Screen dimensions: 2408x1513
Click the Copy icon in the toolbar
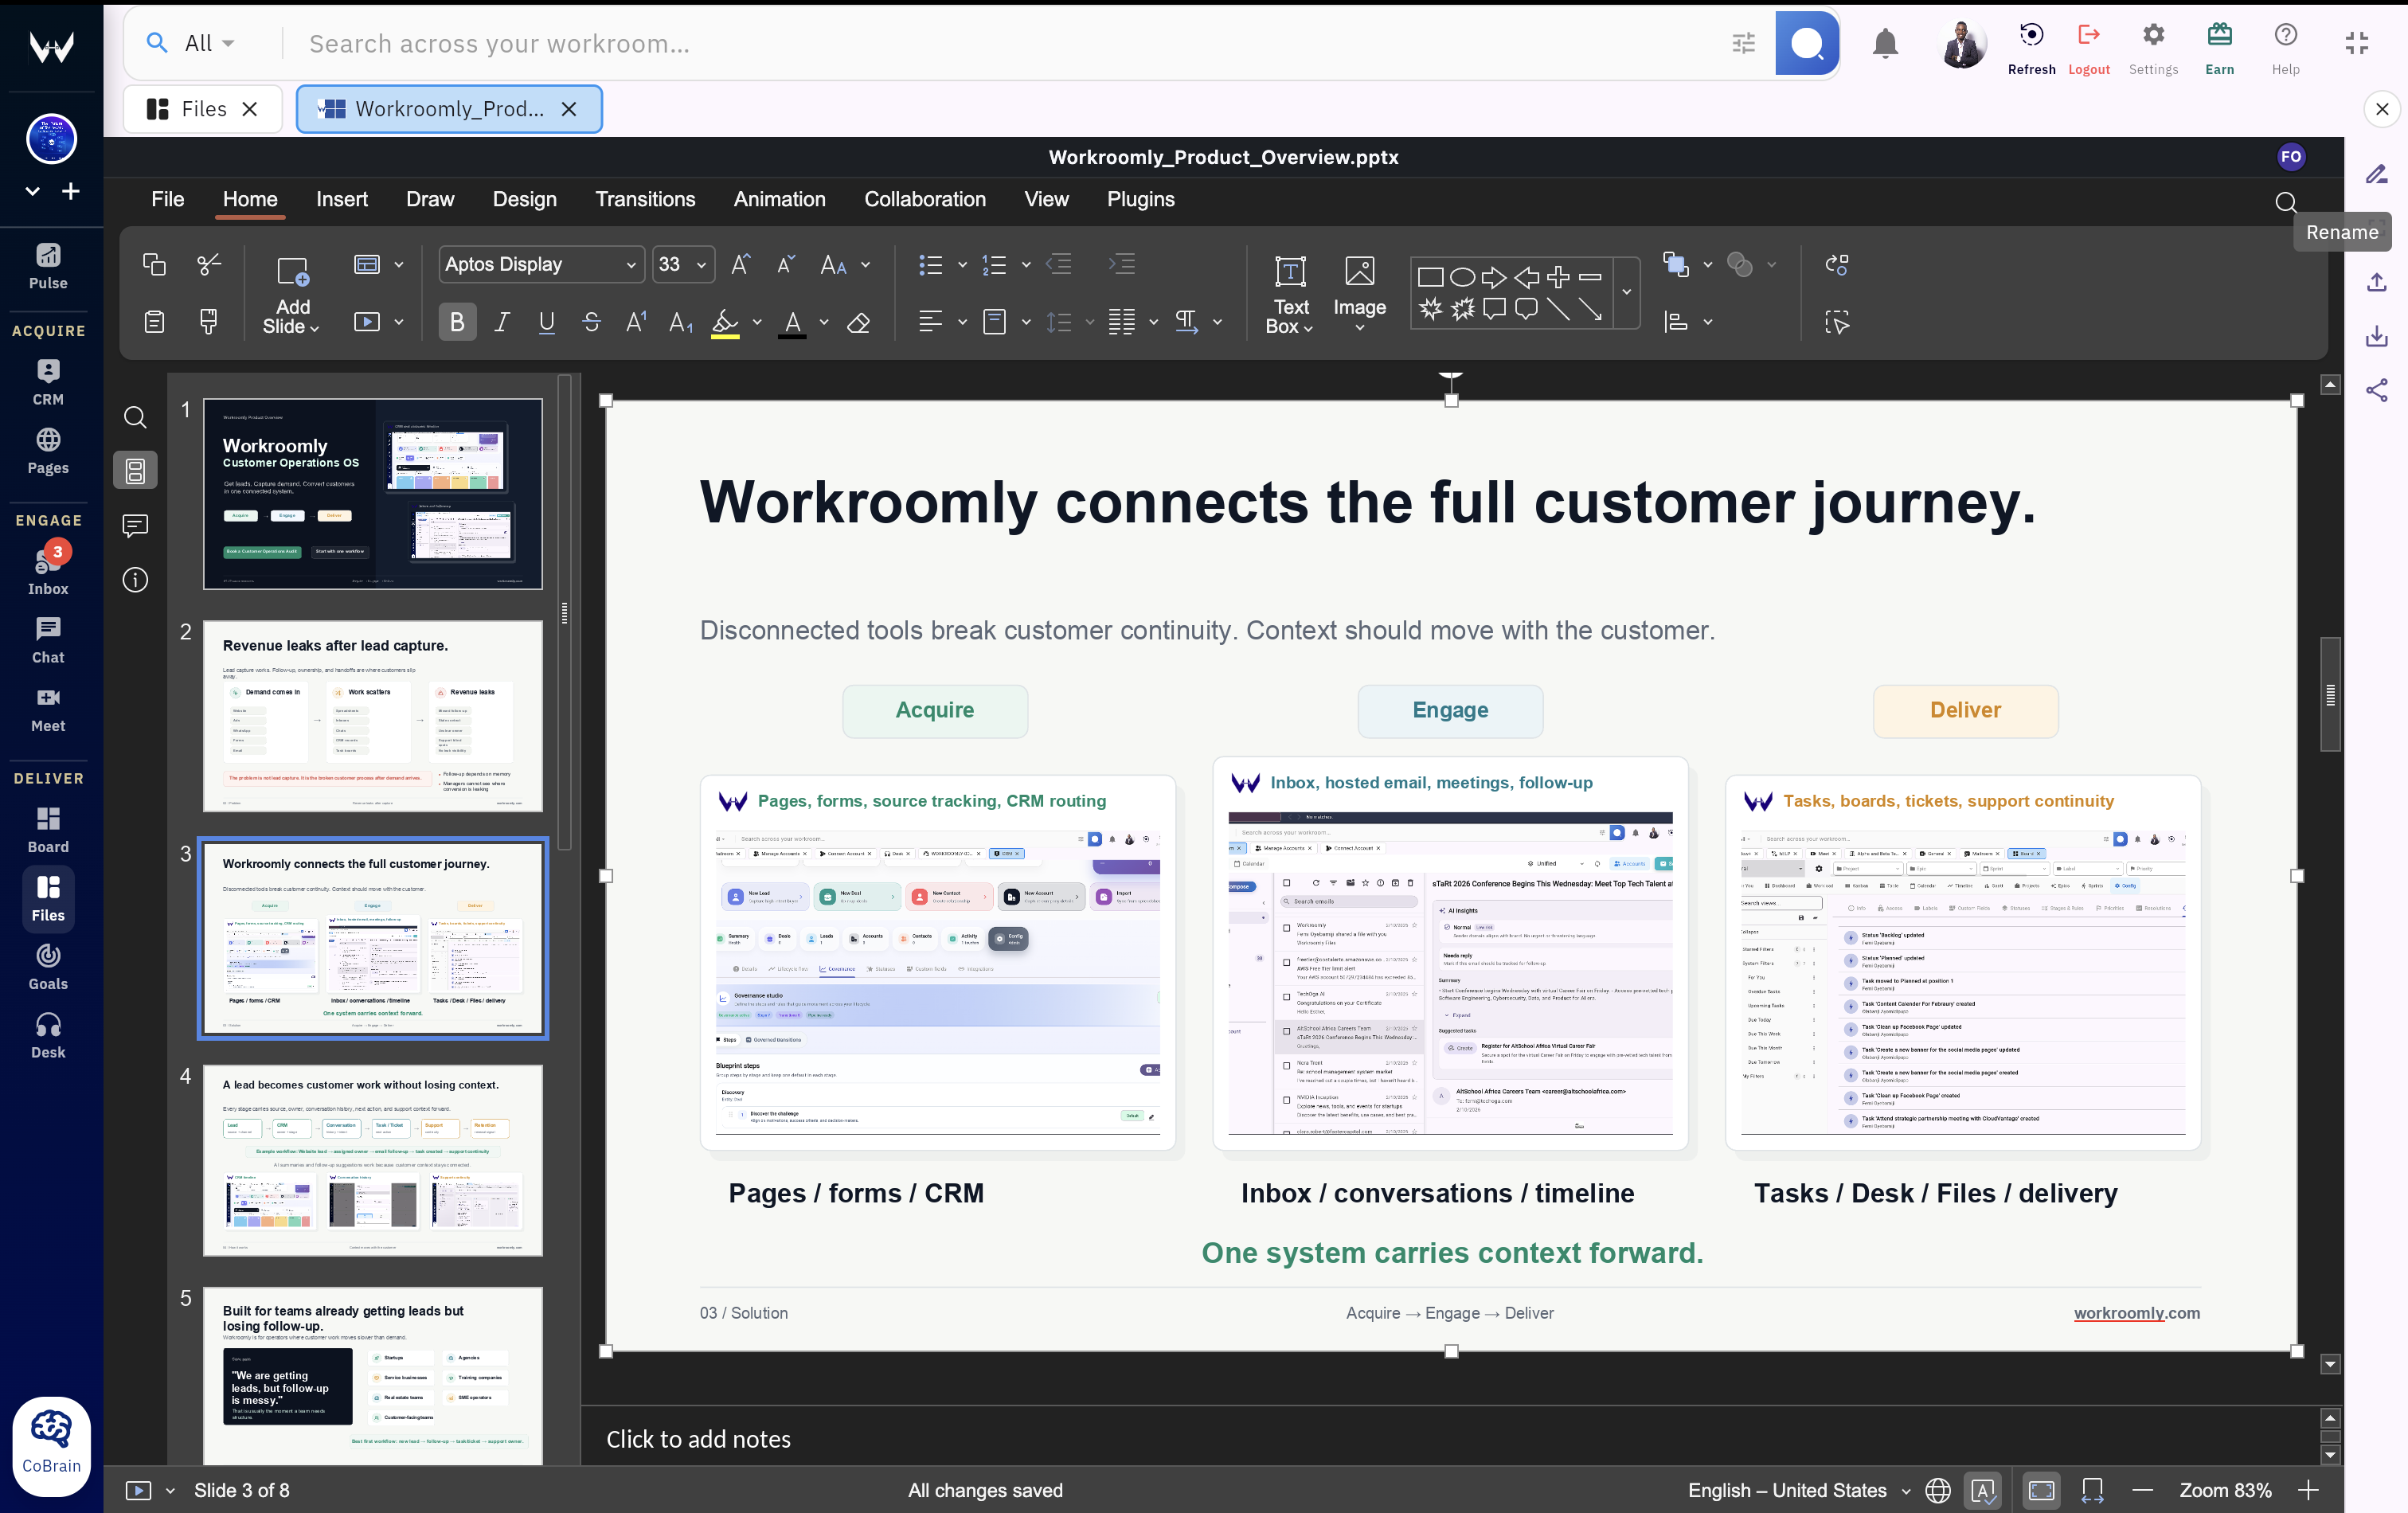point(154,264)
